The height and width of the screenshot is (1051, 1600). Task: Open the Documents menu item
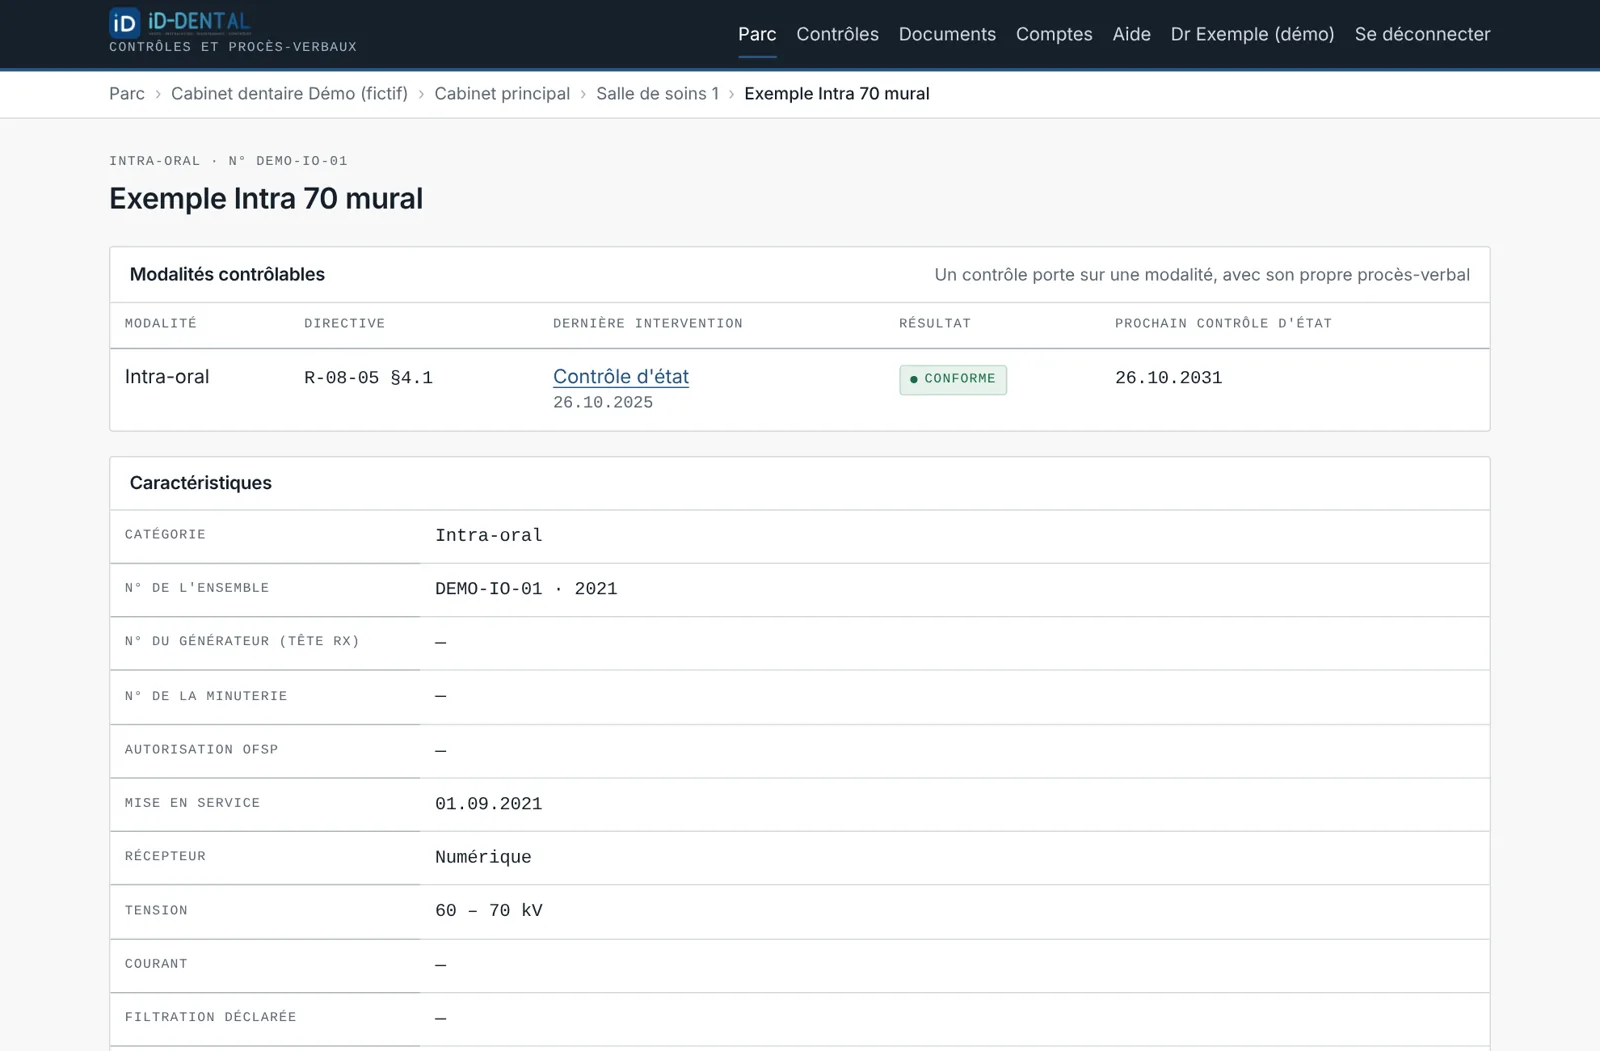(x=947, y=34)
